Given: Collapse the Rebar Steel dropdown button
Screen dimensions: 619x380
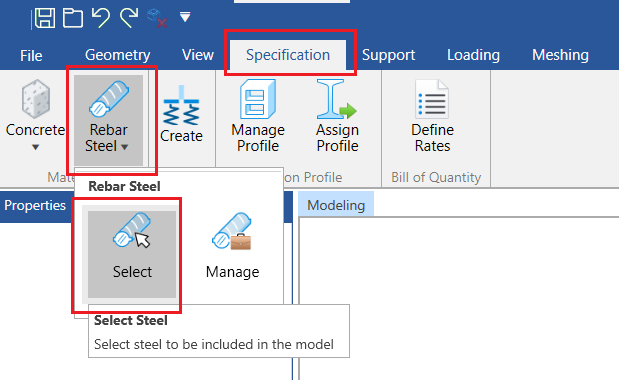Looking at the screenshot, I should click(x=108, y=120).
